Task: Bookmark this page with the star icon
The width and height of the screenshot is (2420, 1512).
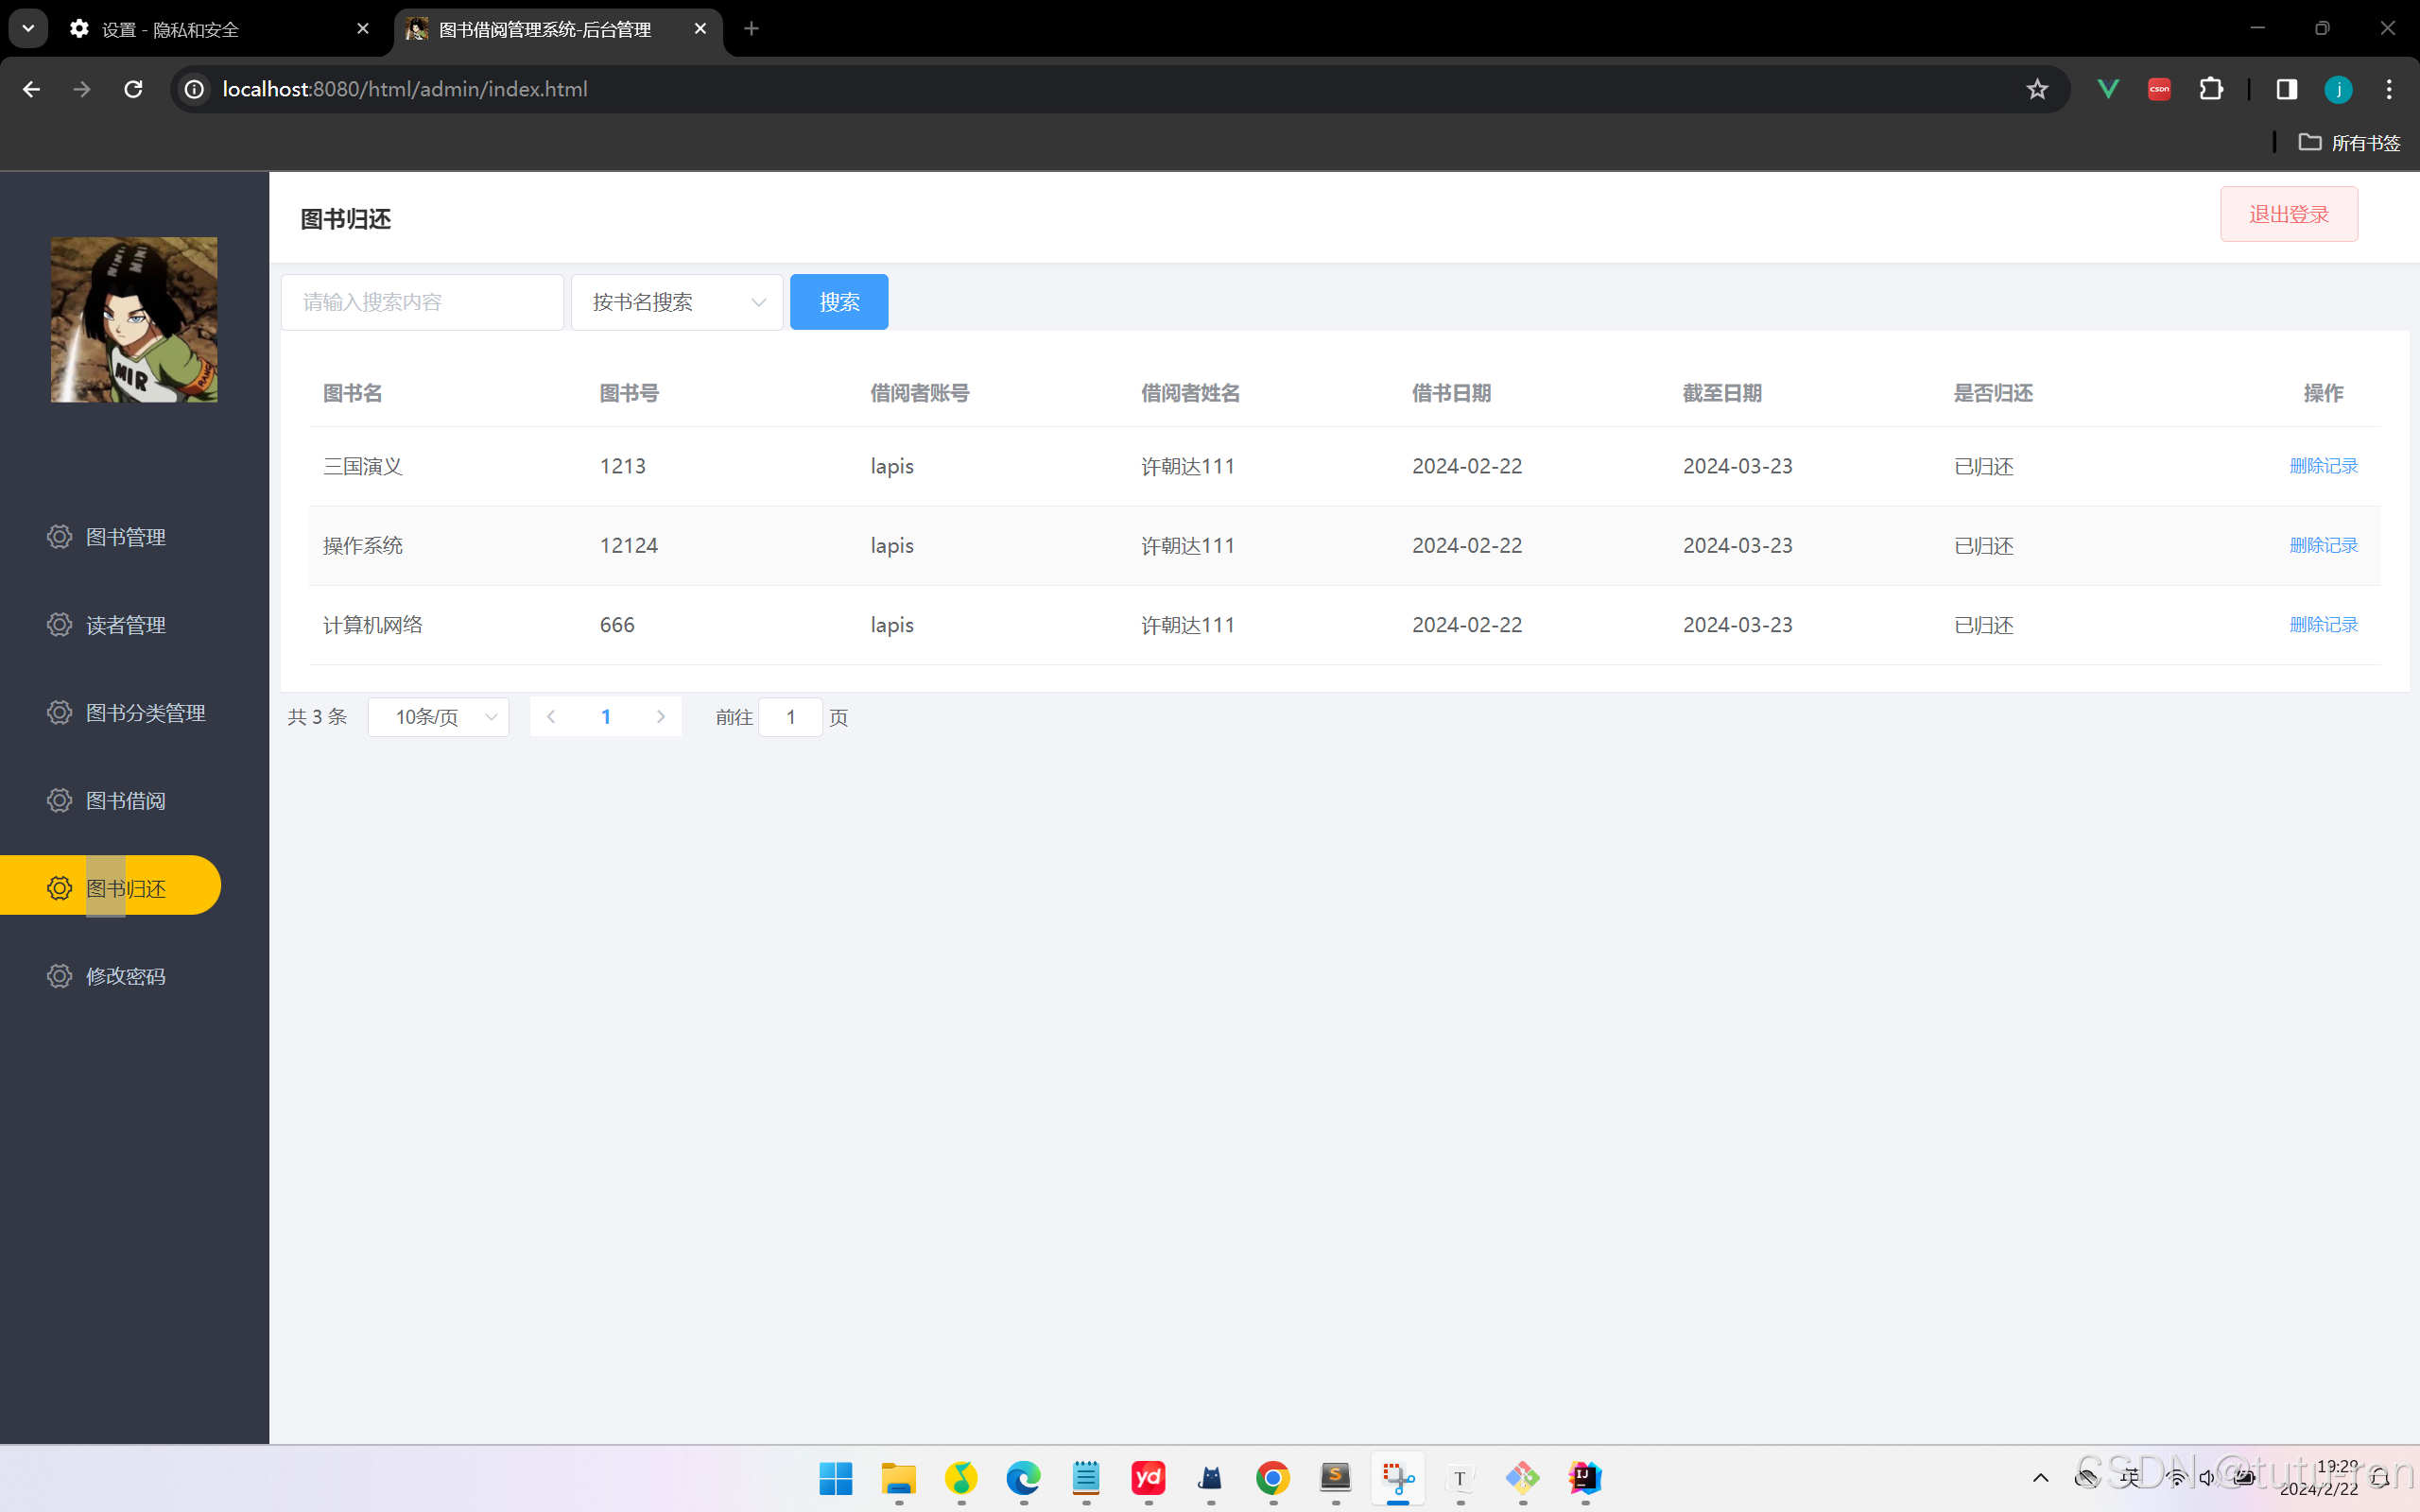Action: [2037, 89]
